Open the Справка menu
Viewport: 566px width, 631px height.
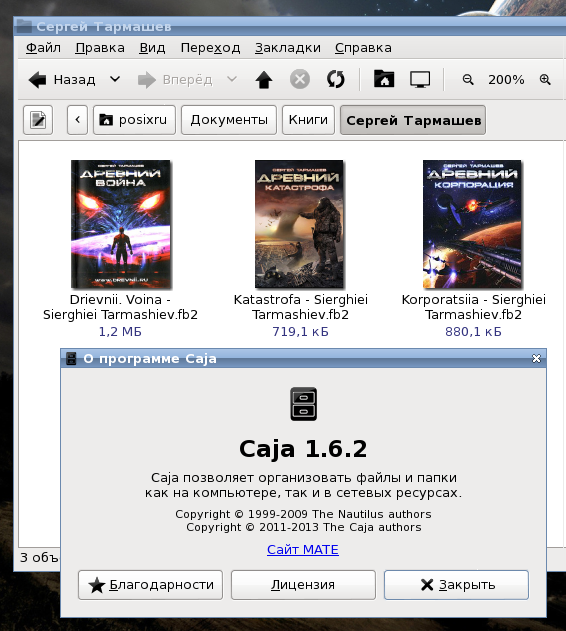(x=363, y=48)
